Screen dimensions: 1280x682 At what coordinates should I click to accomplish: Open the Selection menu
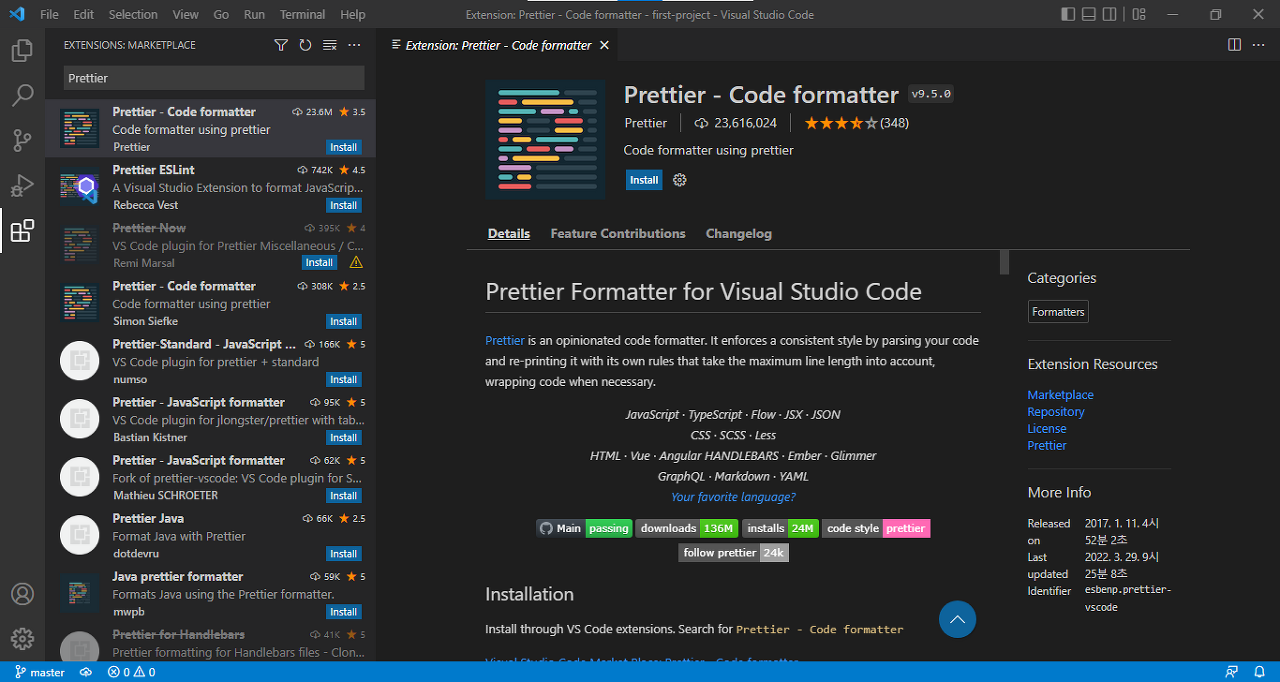point(133,15)
